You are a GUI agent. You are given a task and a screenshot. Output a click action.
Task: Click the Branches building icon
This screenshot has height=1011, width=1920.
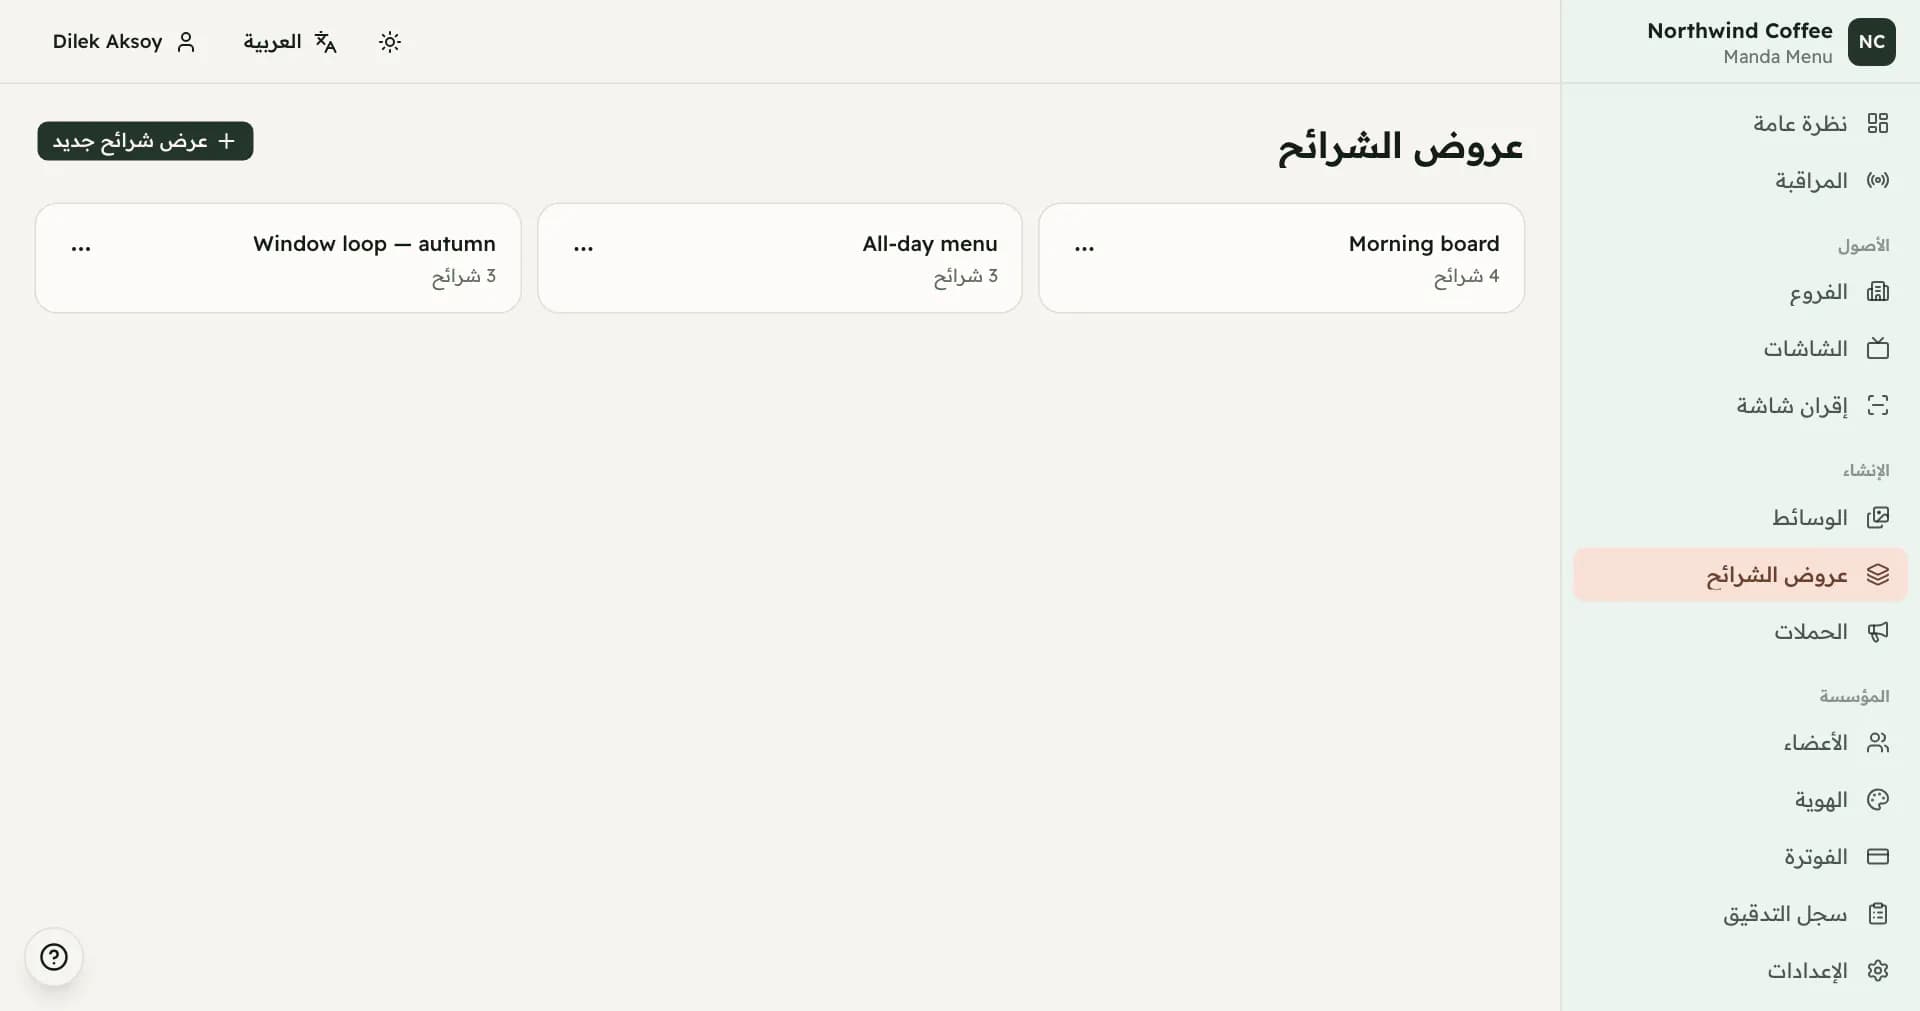click(x=1878, y=291)
